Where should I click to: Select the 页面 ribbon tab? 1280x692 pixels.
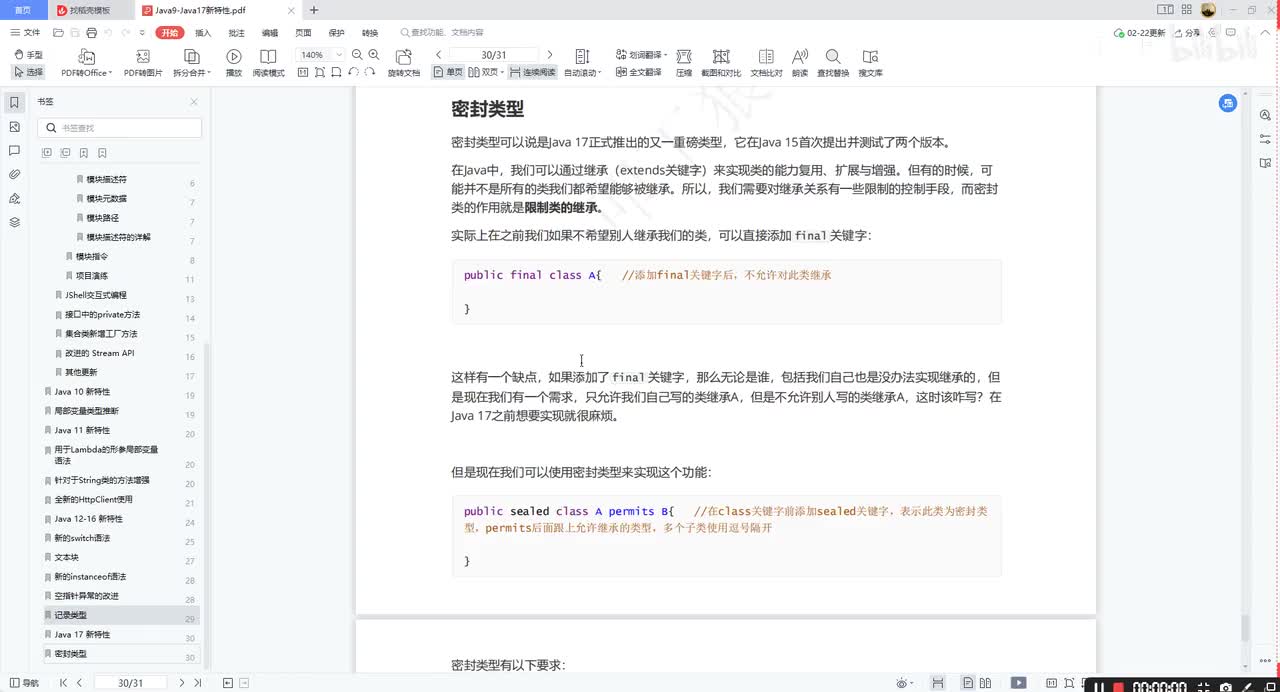click(x=303, y=32)
